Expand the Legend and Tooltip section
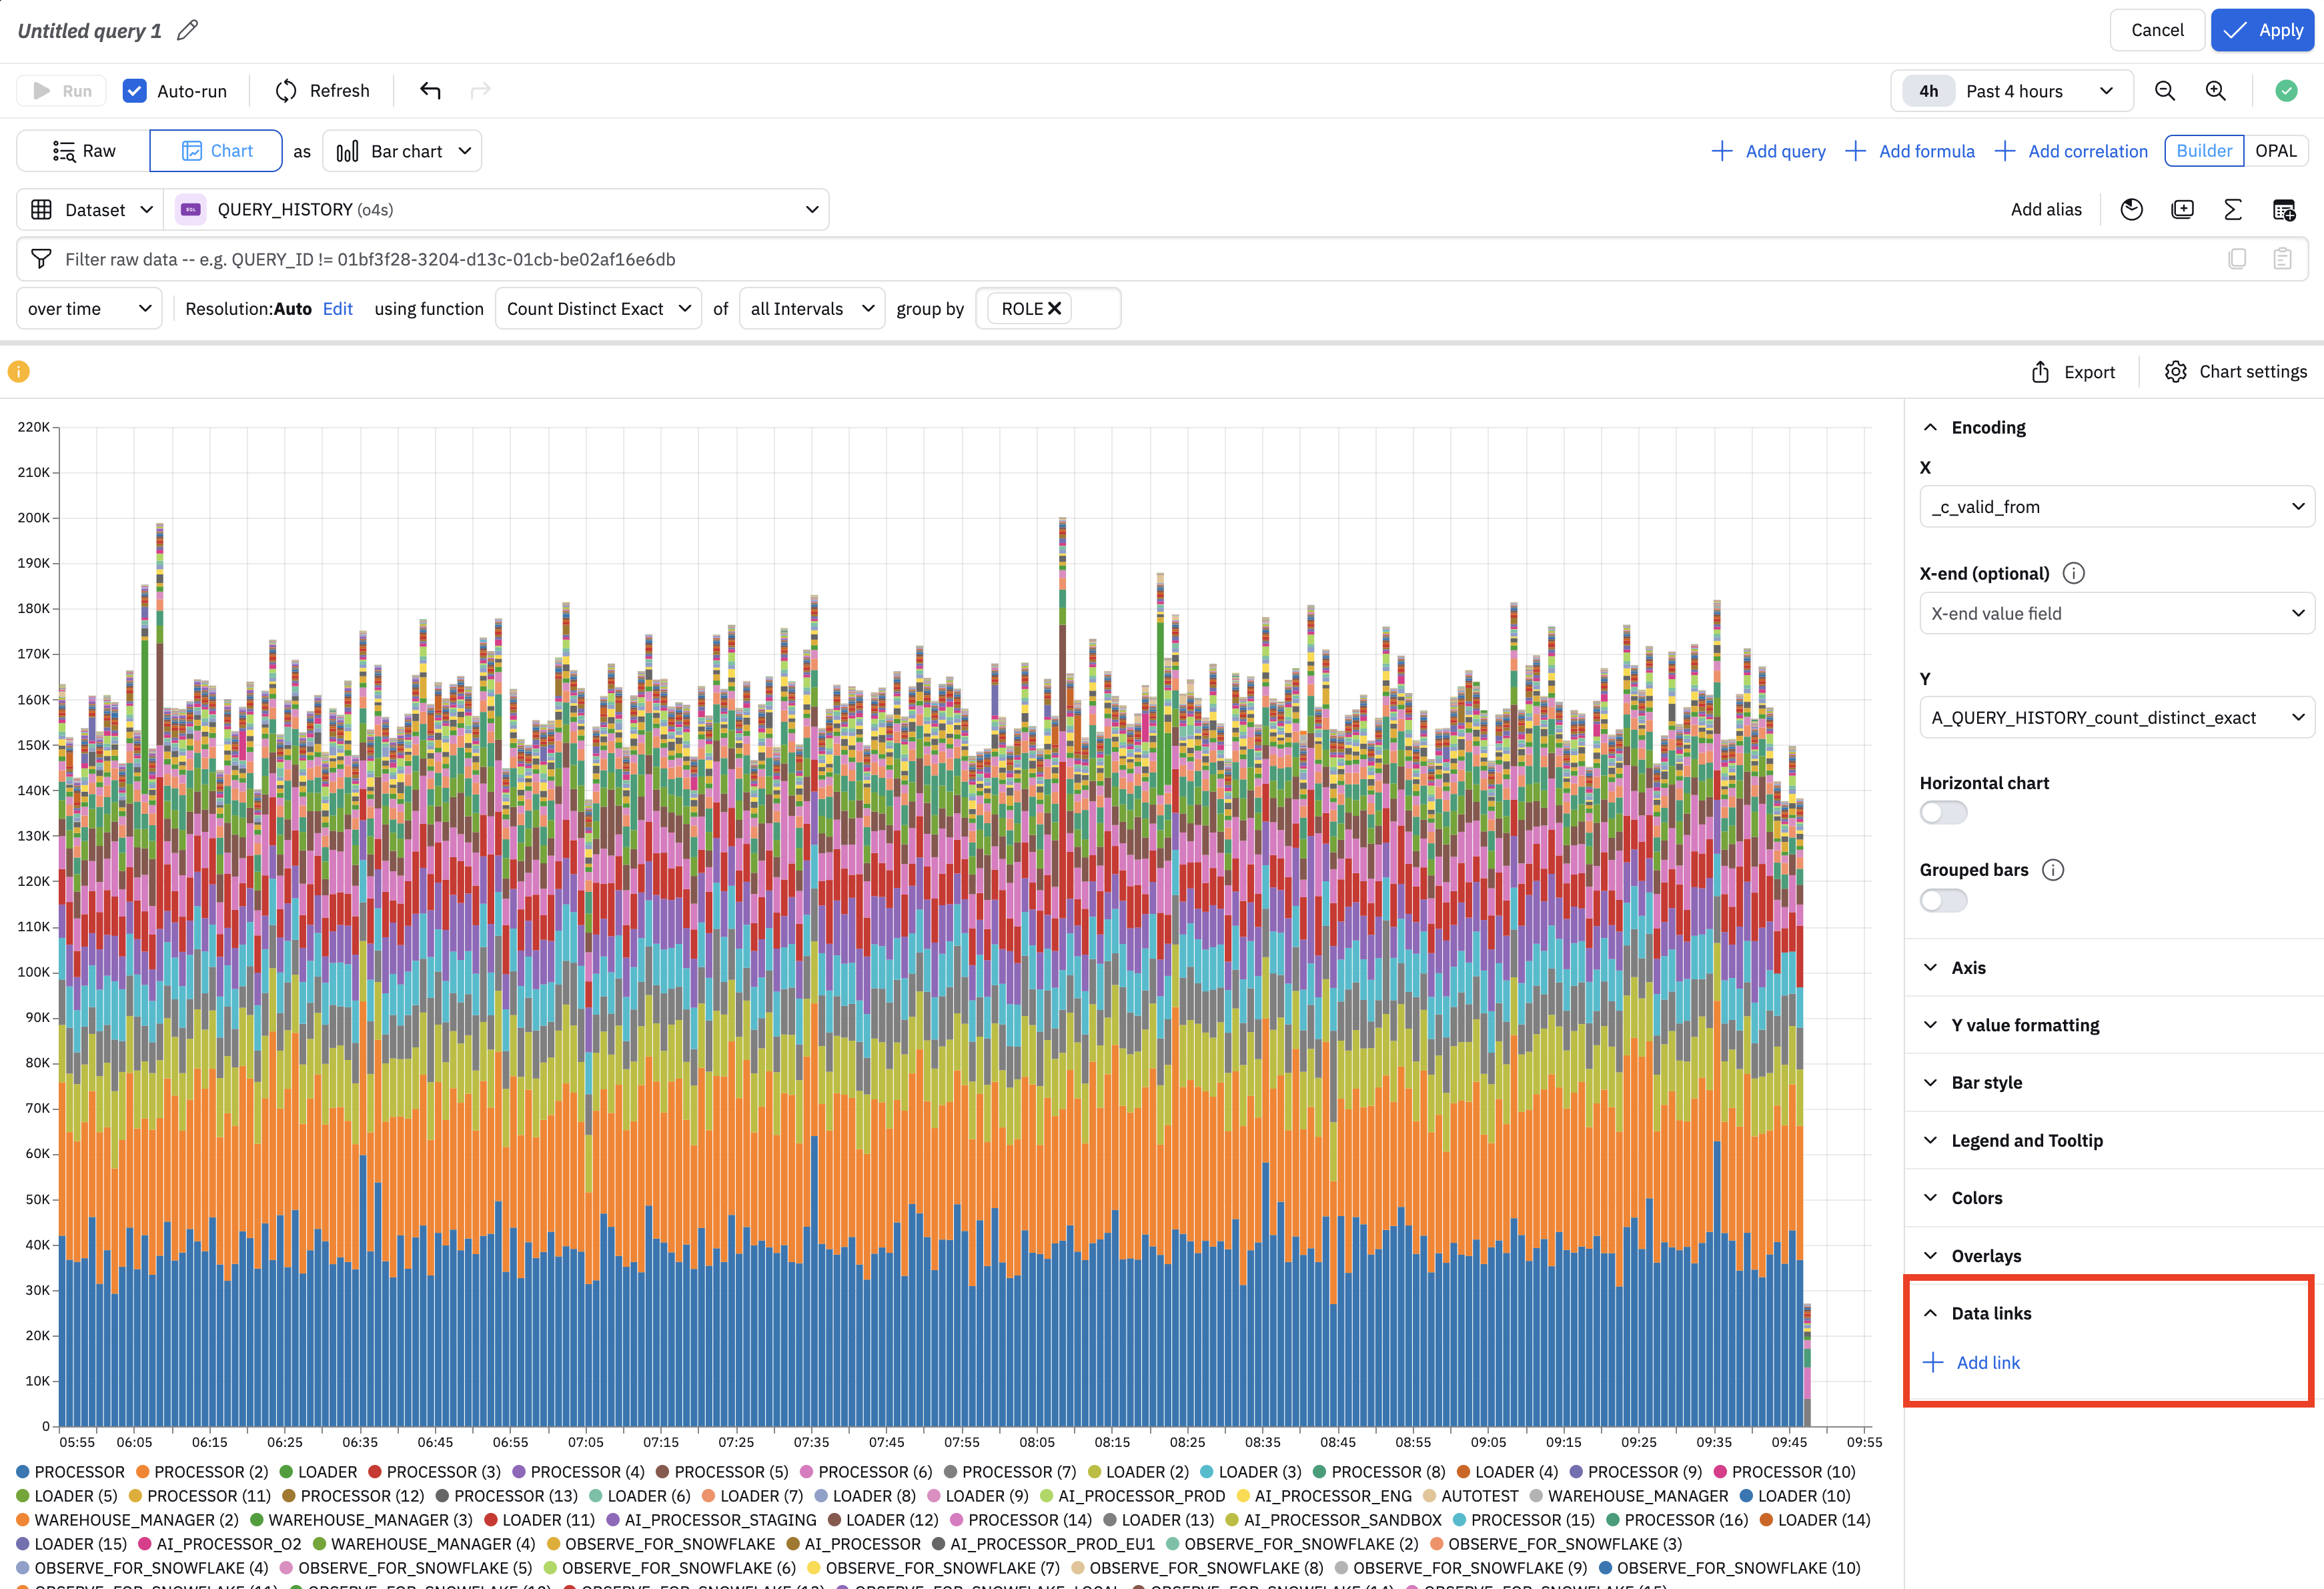This screenshot has width=2324, height=1589. click(x=2026, y=1140)
